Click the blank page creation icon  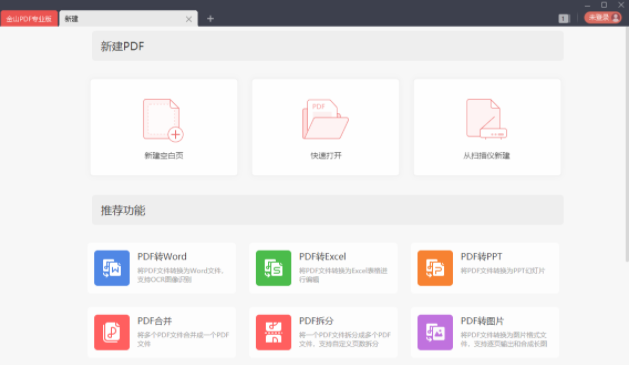[x=163, y=120]
